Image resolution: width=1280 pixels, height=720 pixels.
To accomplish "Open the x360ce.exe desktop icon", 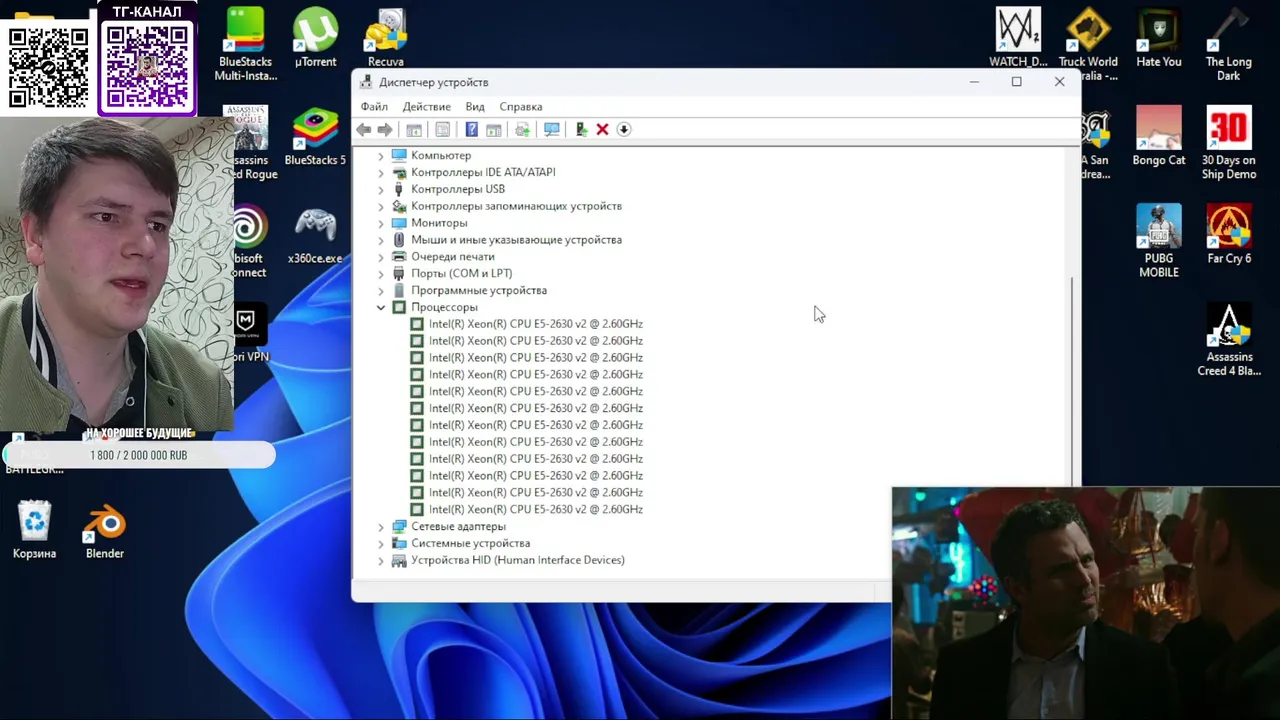I will point(315,236).
